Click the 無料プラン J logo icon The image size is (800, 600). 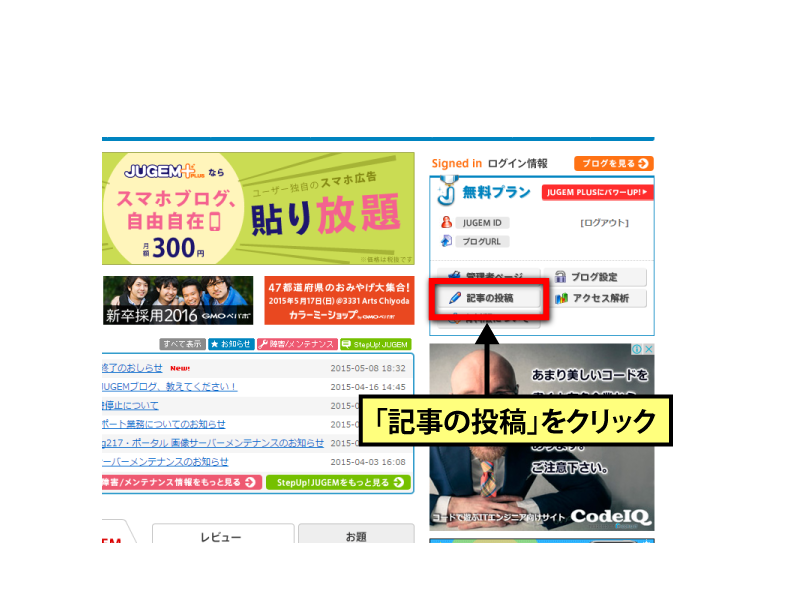pyautogui.click(x=447, y=191)
